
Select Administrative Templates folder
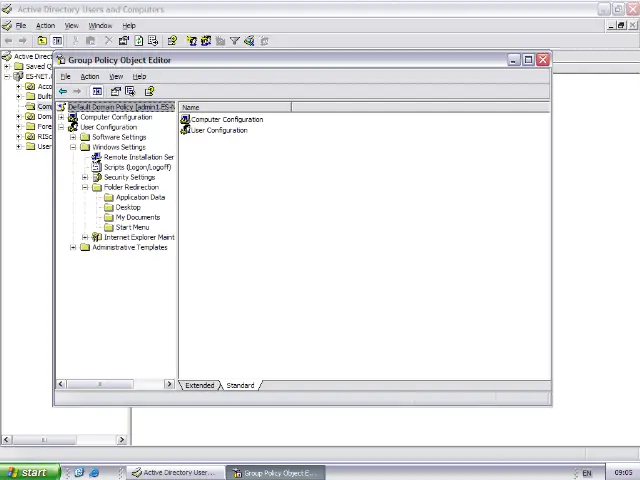click(x=130, y=247)
